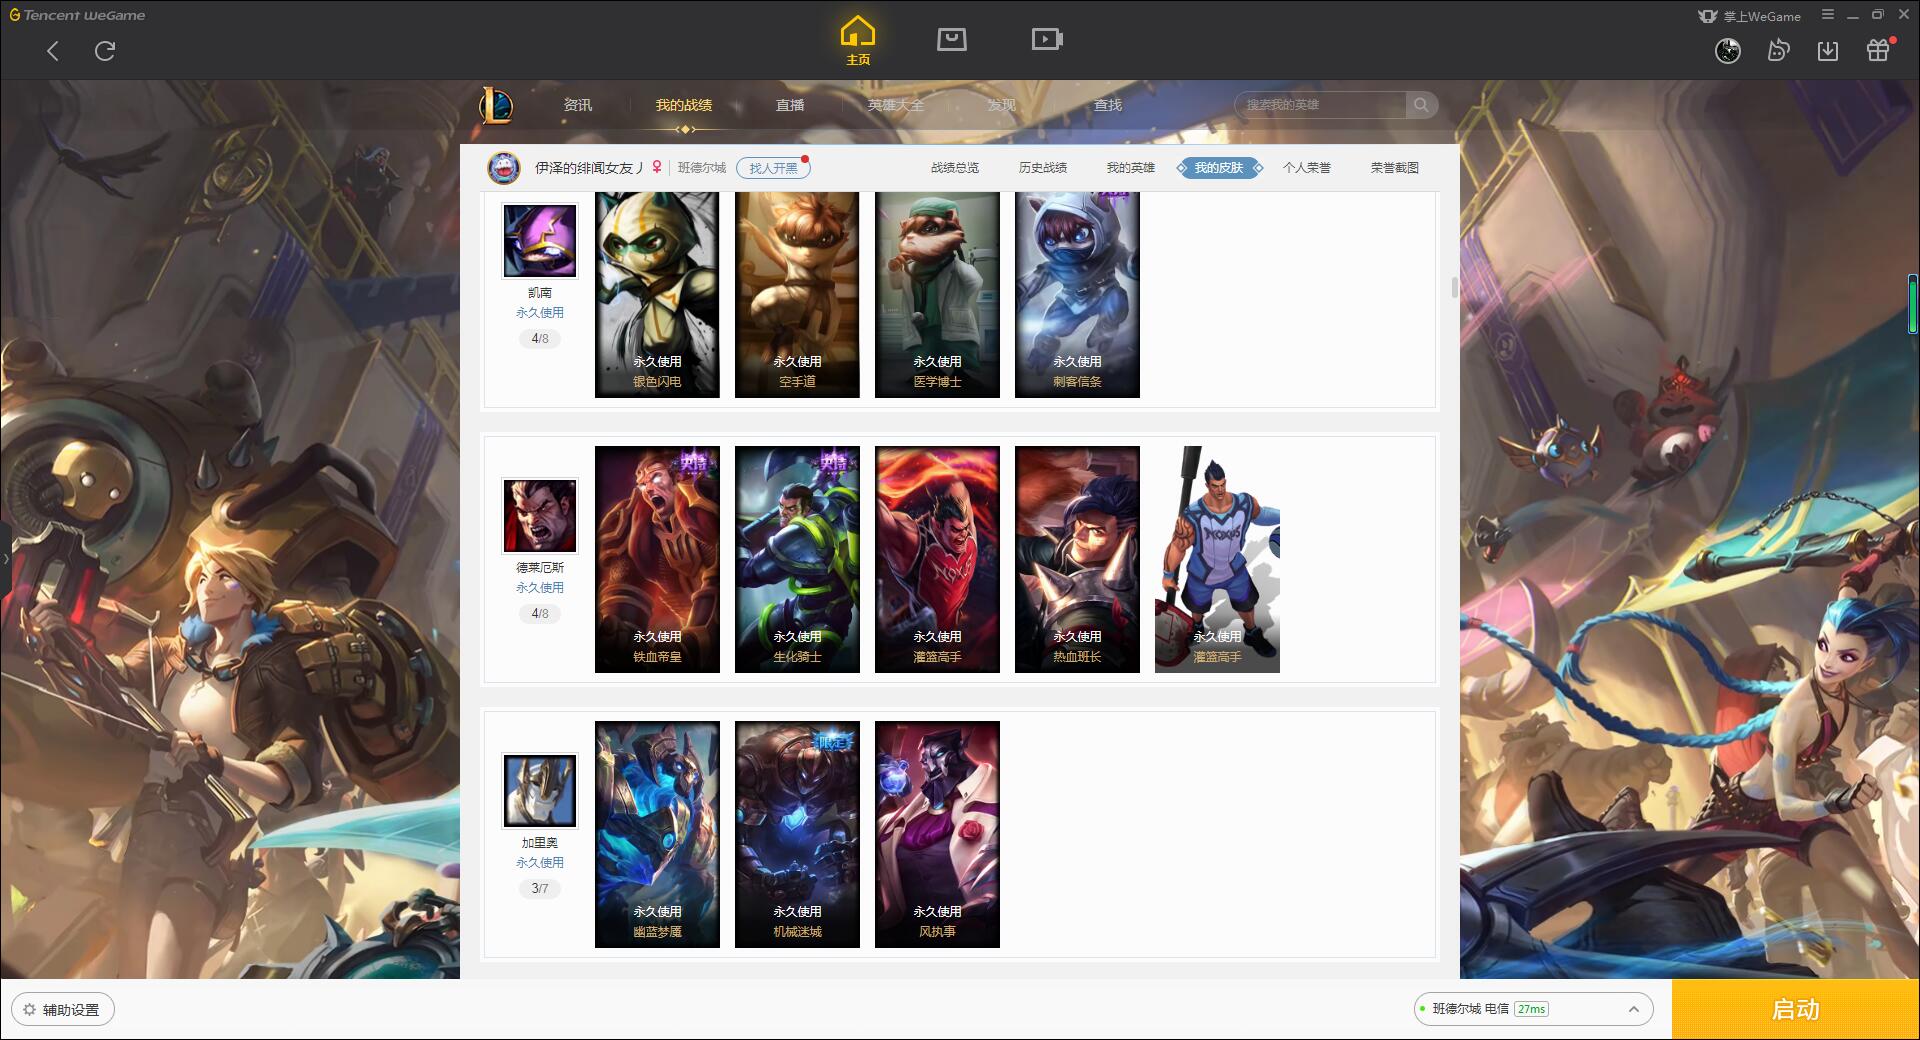Click the 4/8 skin count under 凯南
This screenshot has height=1040, width=1920.
(x=540, y=339)
